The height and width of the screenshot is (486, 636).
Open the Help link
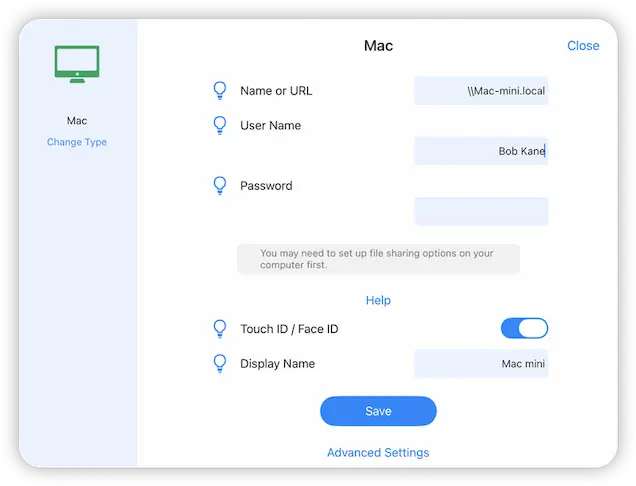[x=378, y=300]
